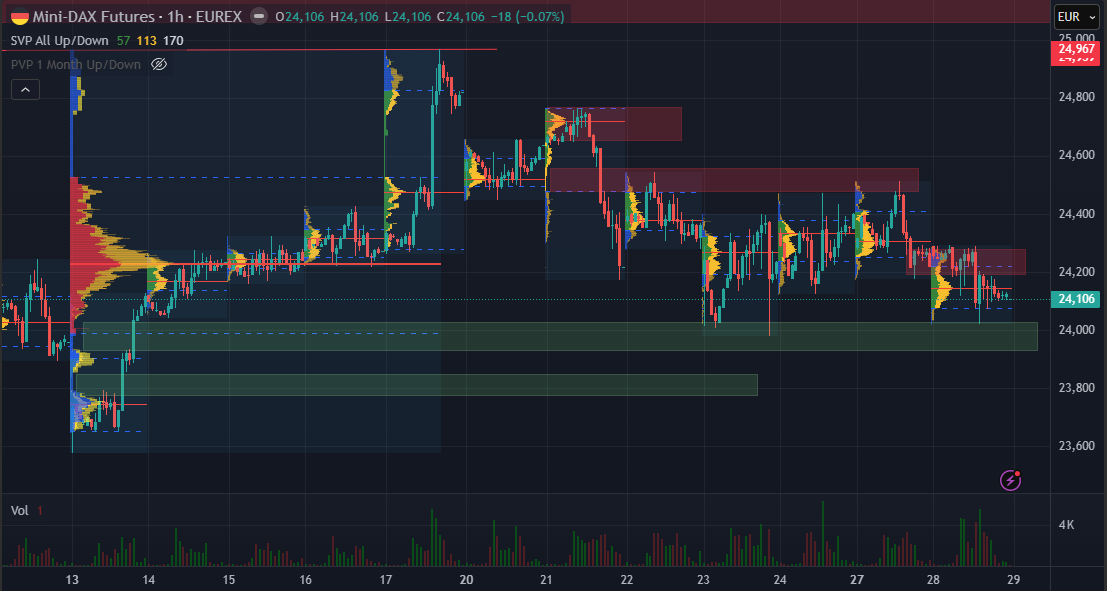Click the close value C24,106

tap(461, 16)
